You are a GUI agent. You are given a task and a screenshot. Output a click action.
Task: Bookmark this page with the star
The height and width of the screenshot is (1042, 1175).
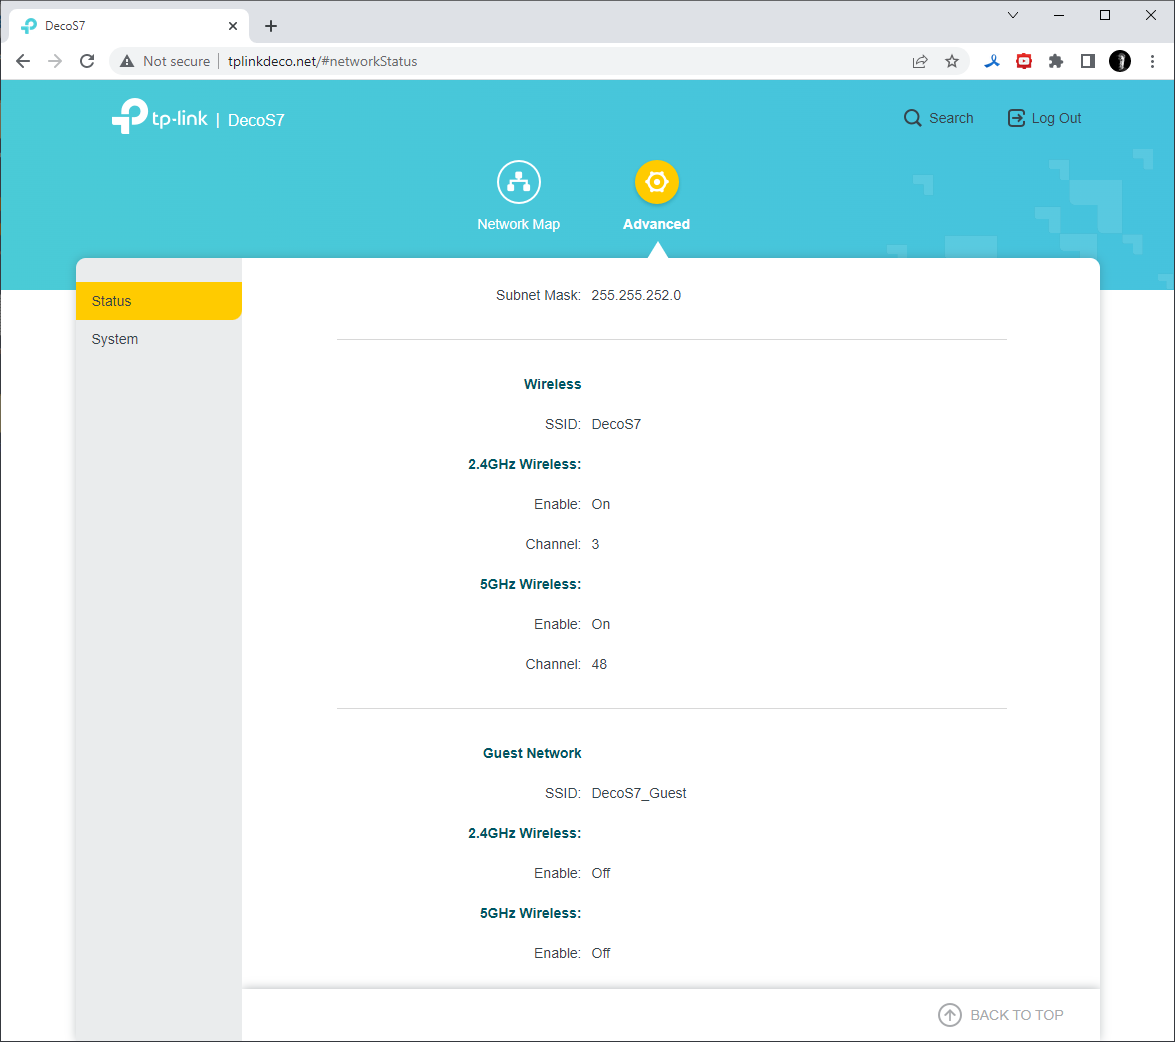(952, 61)
